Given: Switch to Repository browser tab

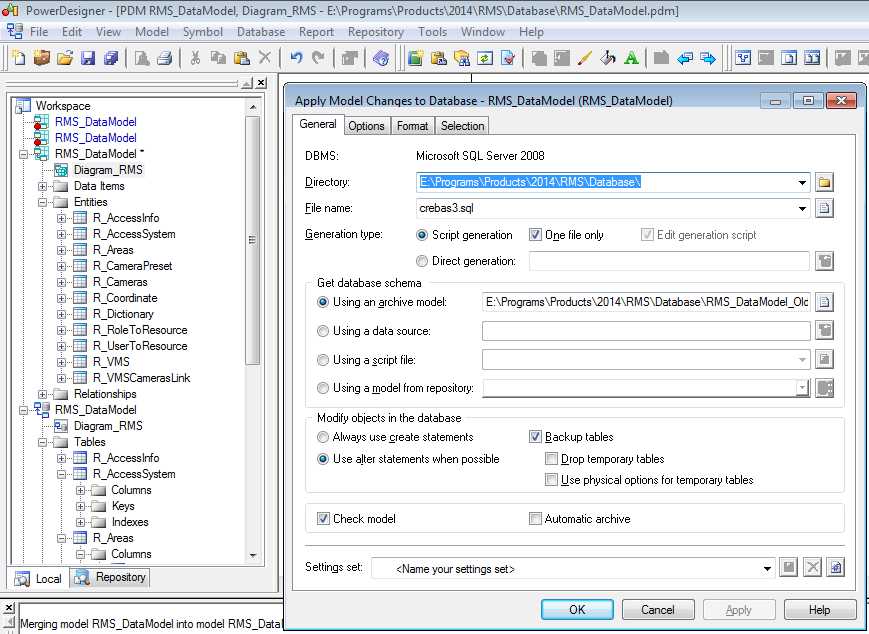Looking at the screenshot, I should (110, 577).
